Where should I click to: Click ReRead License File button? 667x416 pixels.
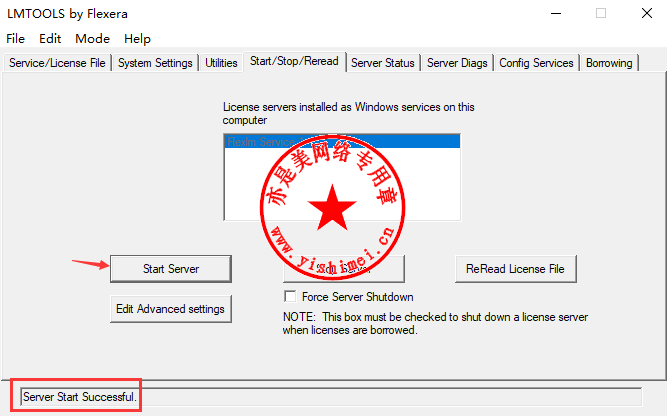pyautogui.click(x=516, y=269)
